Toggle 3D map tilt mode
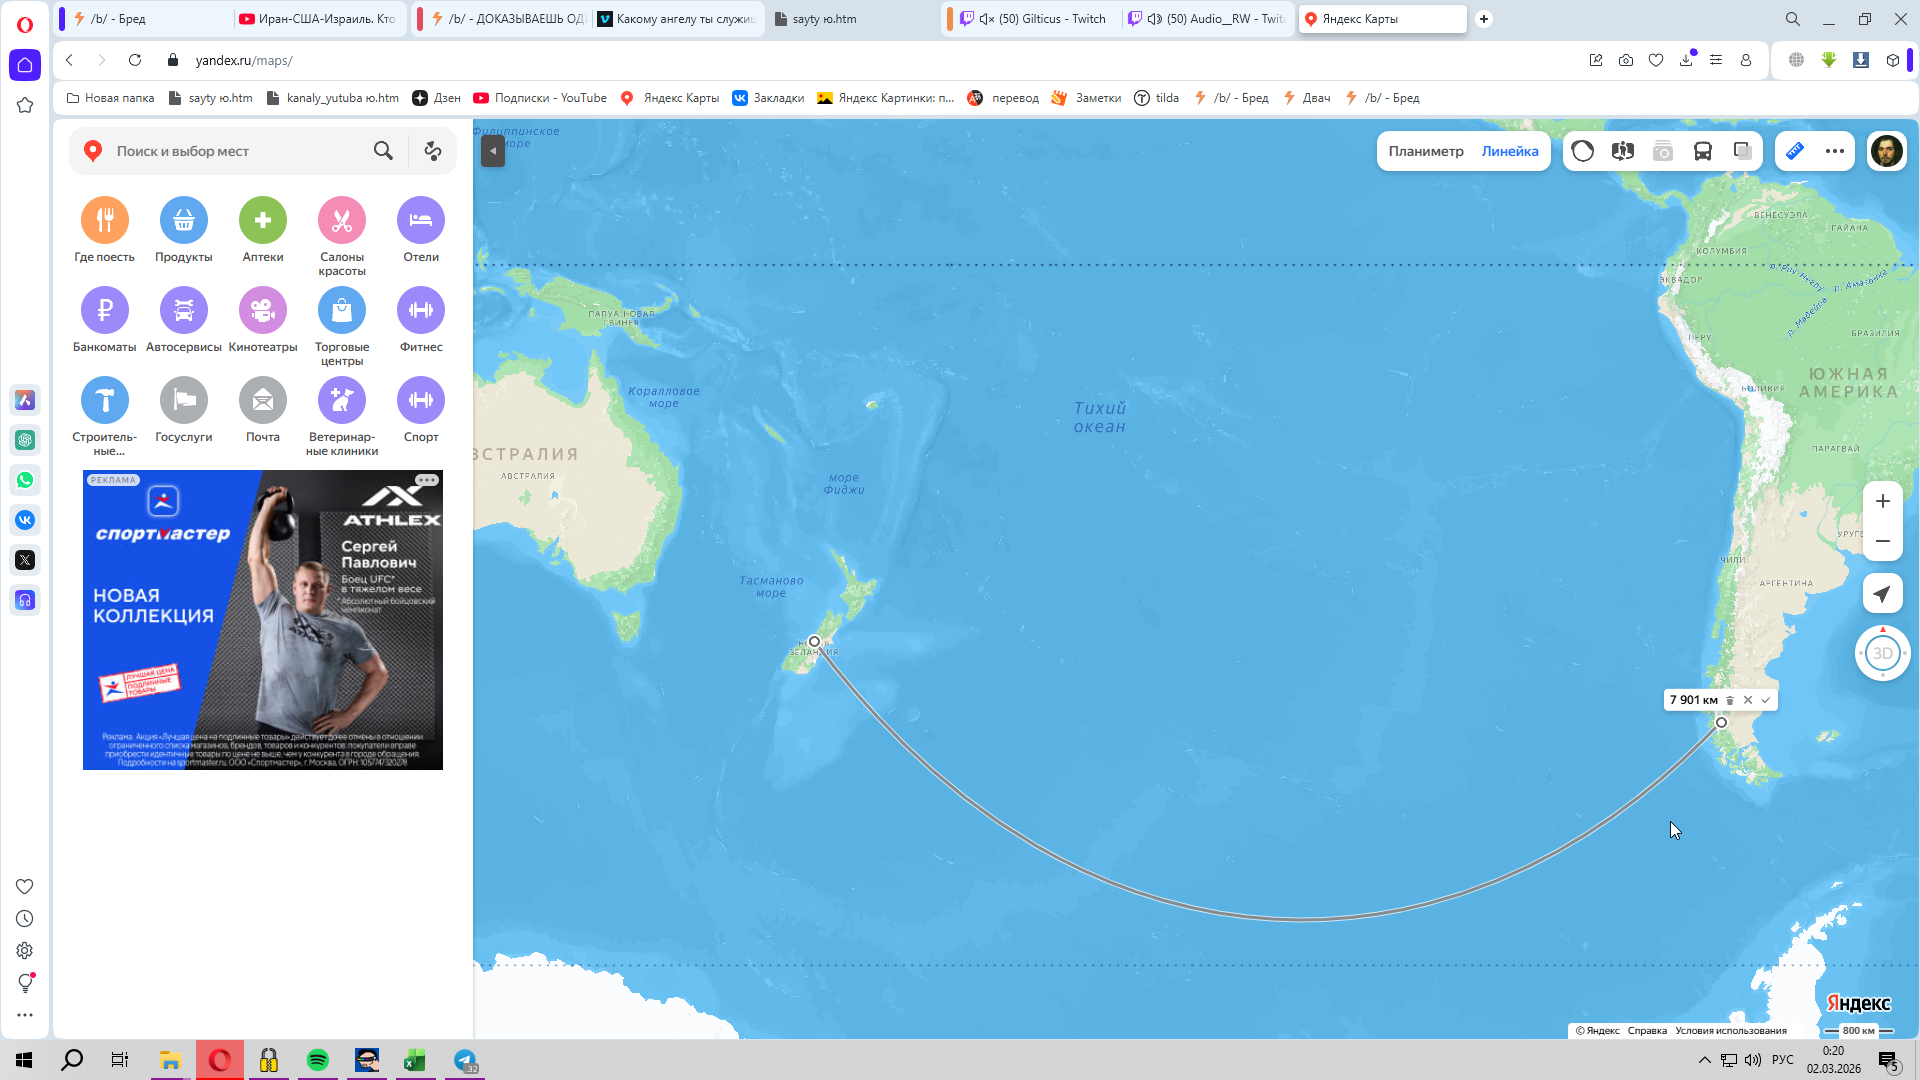 click(x=1882, y=653)
